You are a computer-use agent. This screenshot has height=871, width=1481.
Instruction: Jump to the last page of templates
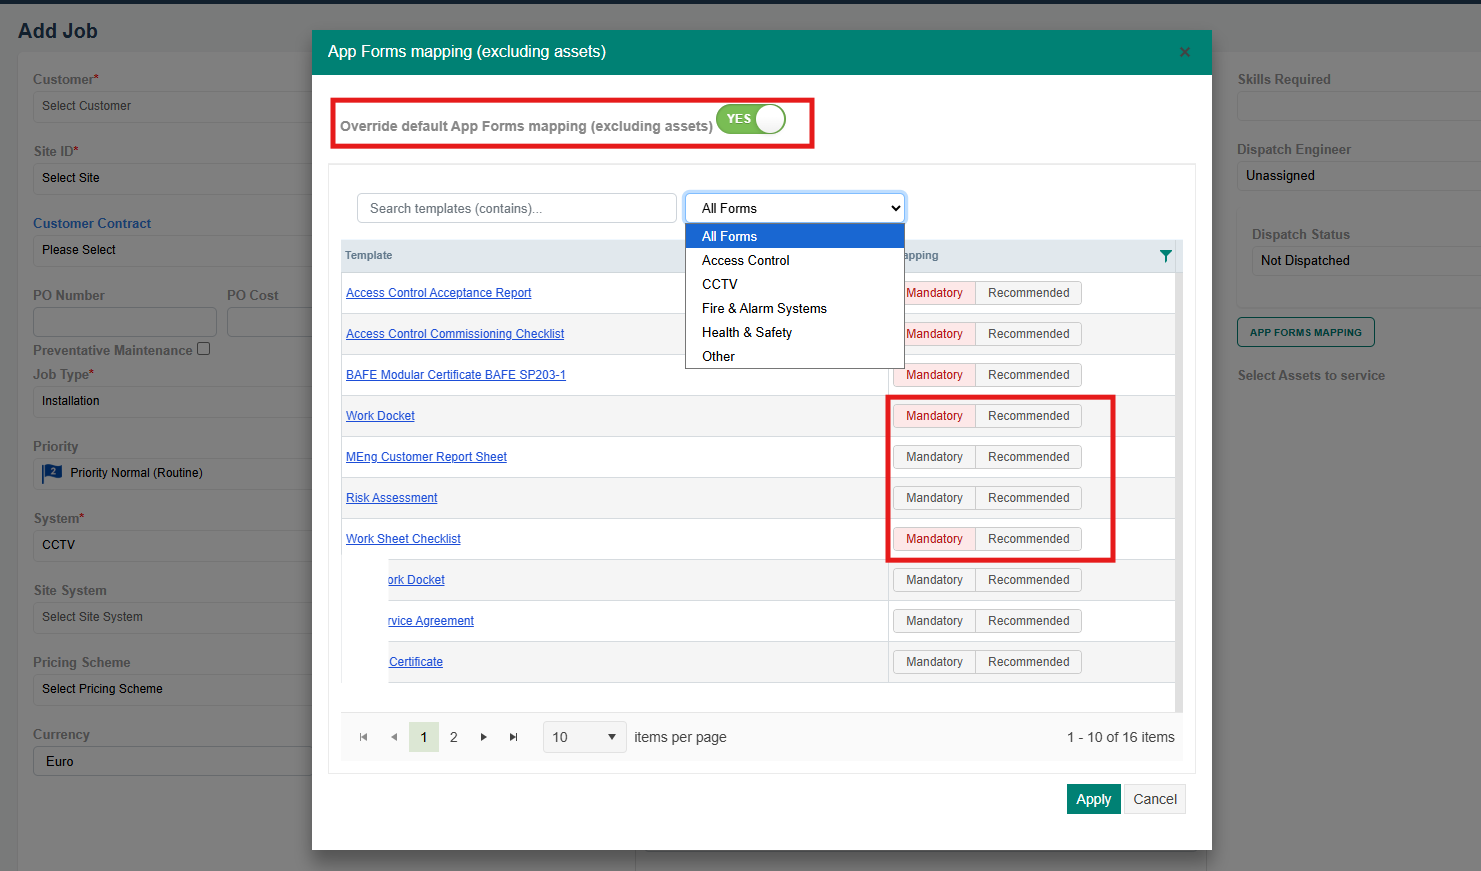click(x=514, y=737)
